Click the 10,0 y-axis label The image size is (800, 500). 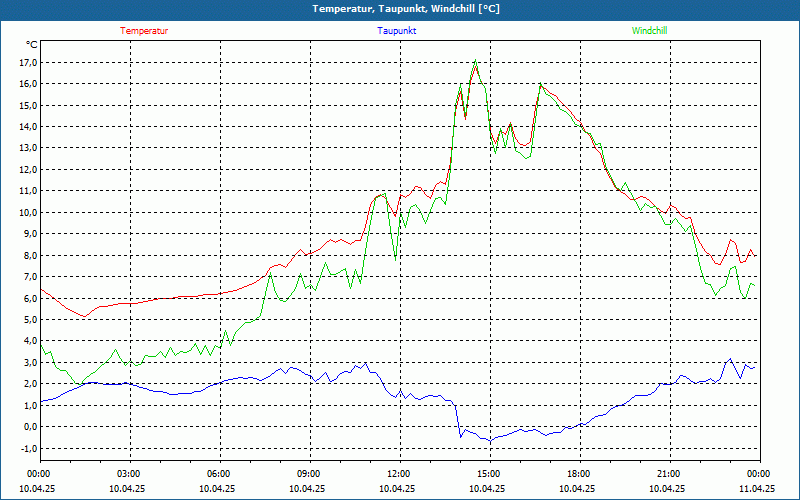tap(28, 212)
